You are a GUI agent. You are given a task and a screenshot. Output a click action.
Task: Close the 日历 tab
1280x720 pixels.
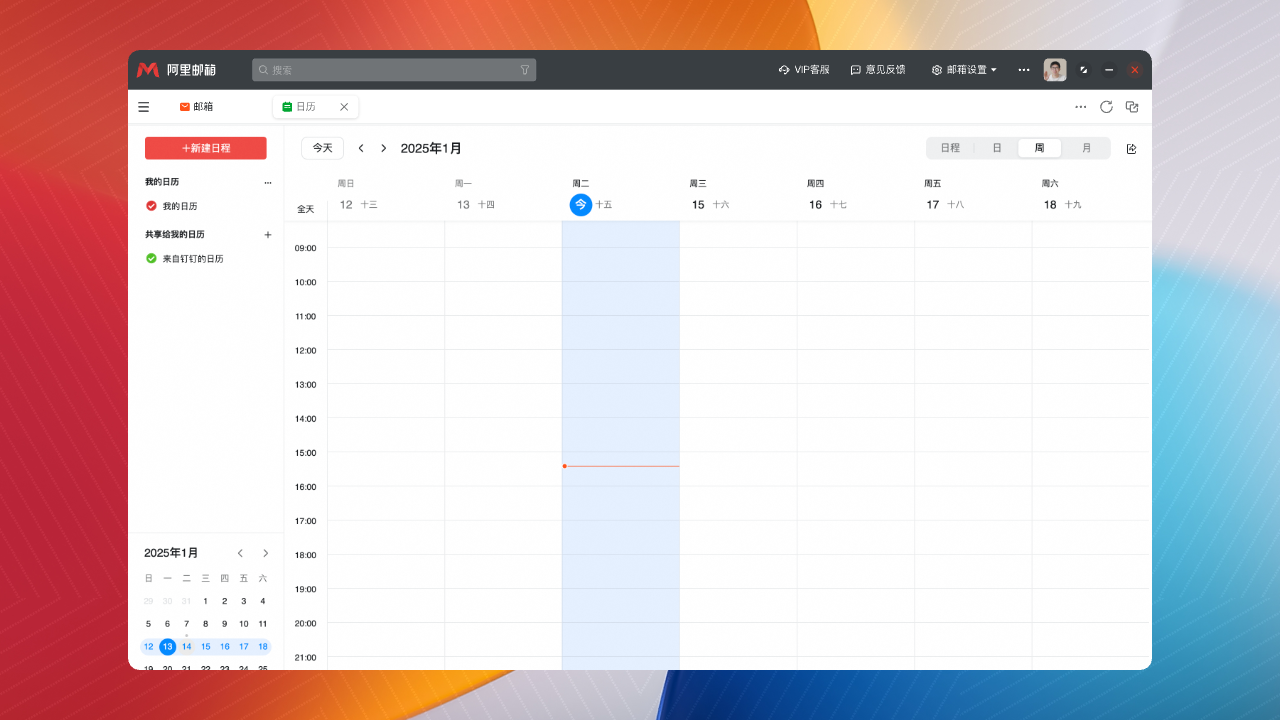point(344,107)
